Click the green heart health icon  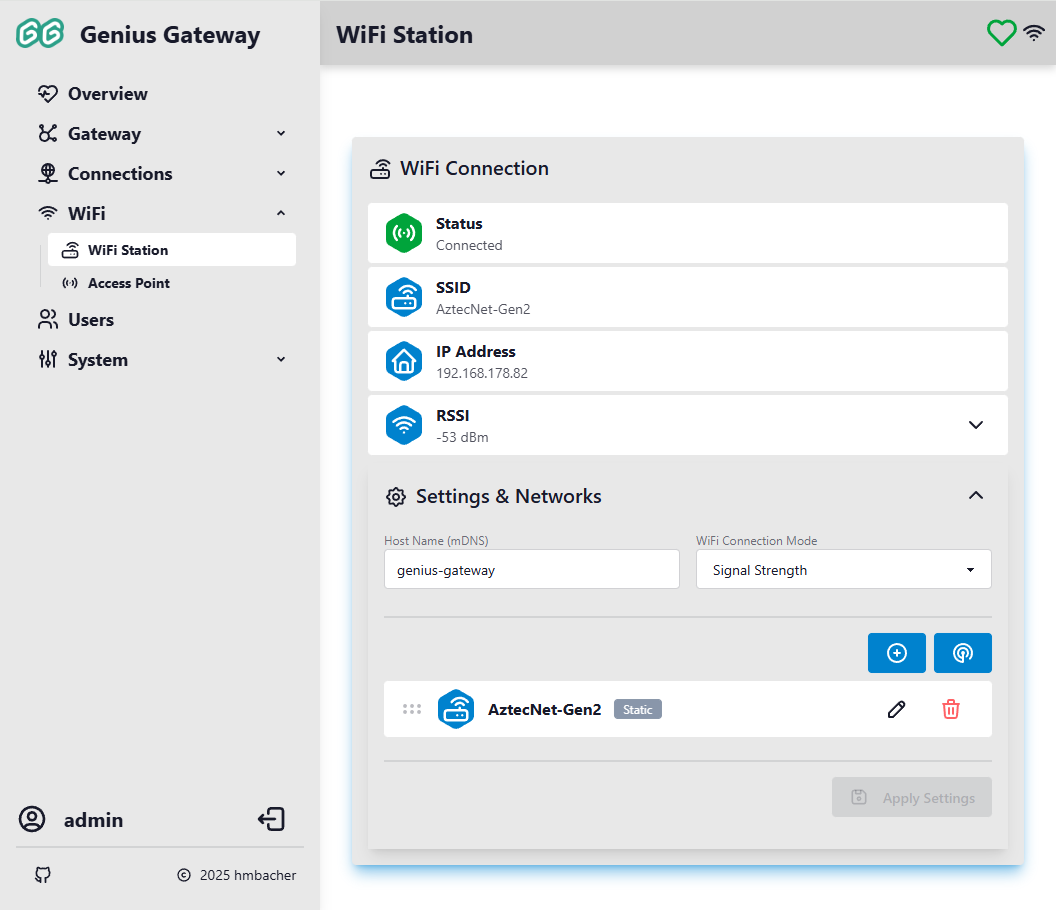click(x=1001, y=34)
